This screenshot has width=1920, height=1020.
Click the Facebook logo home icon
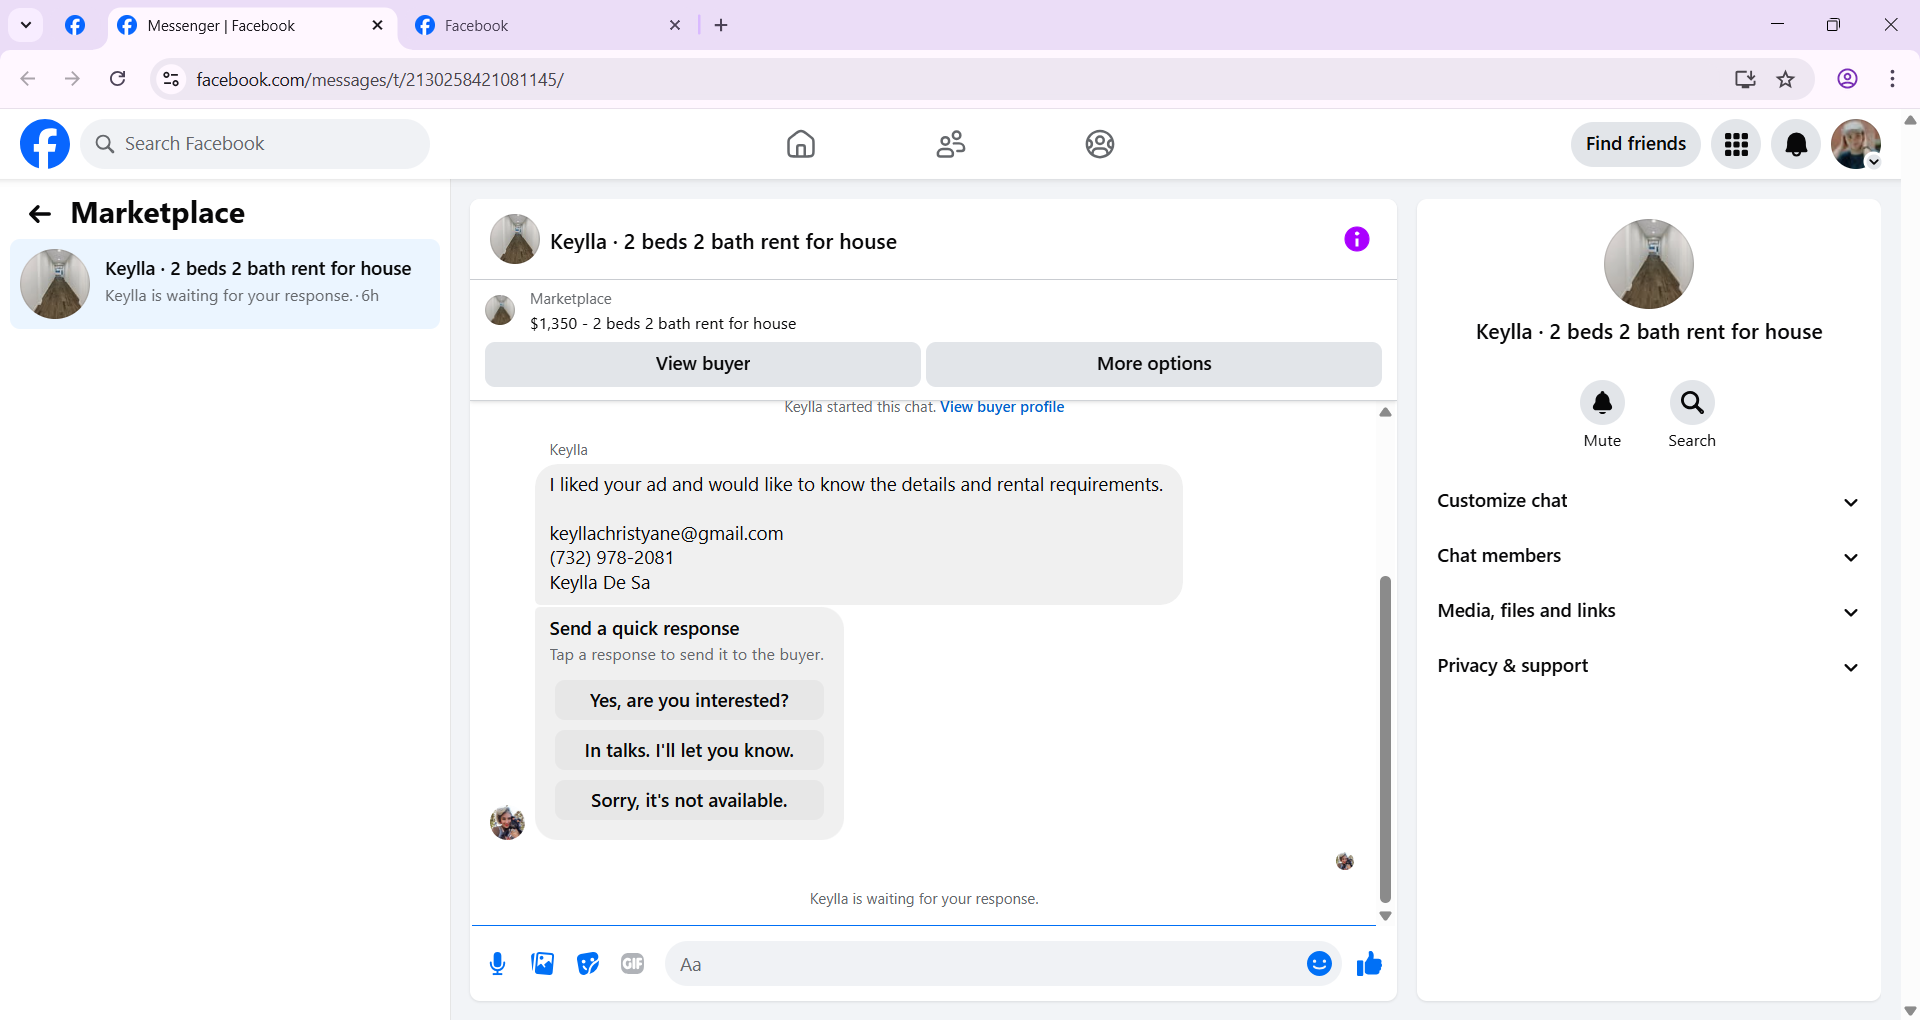tap(45, 144)
